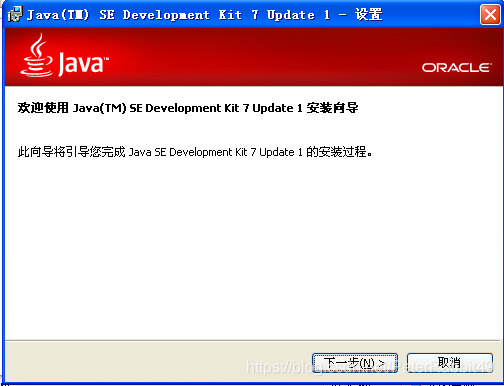The width and height of the screenshot is (504, 386).
Task: Click the ORACLE logo in the banner
Action: pos(457,68)
